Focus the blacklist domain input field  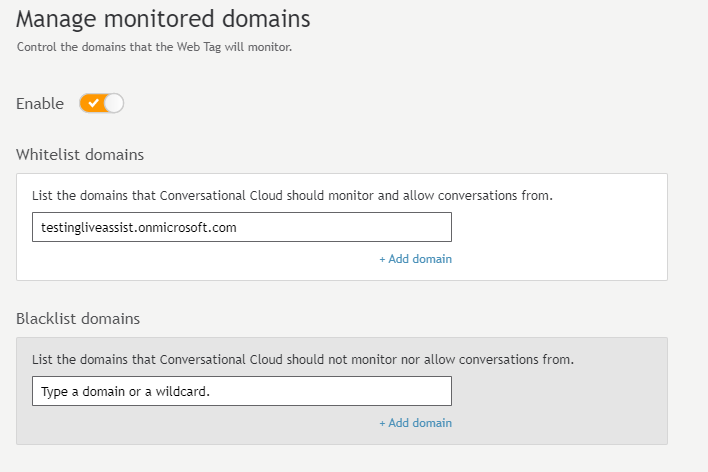[242, 391]
